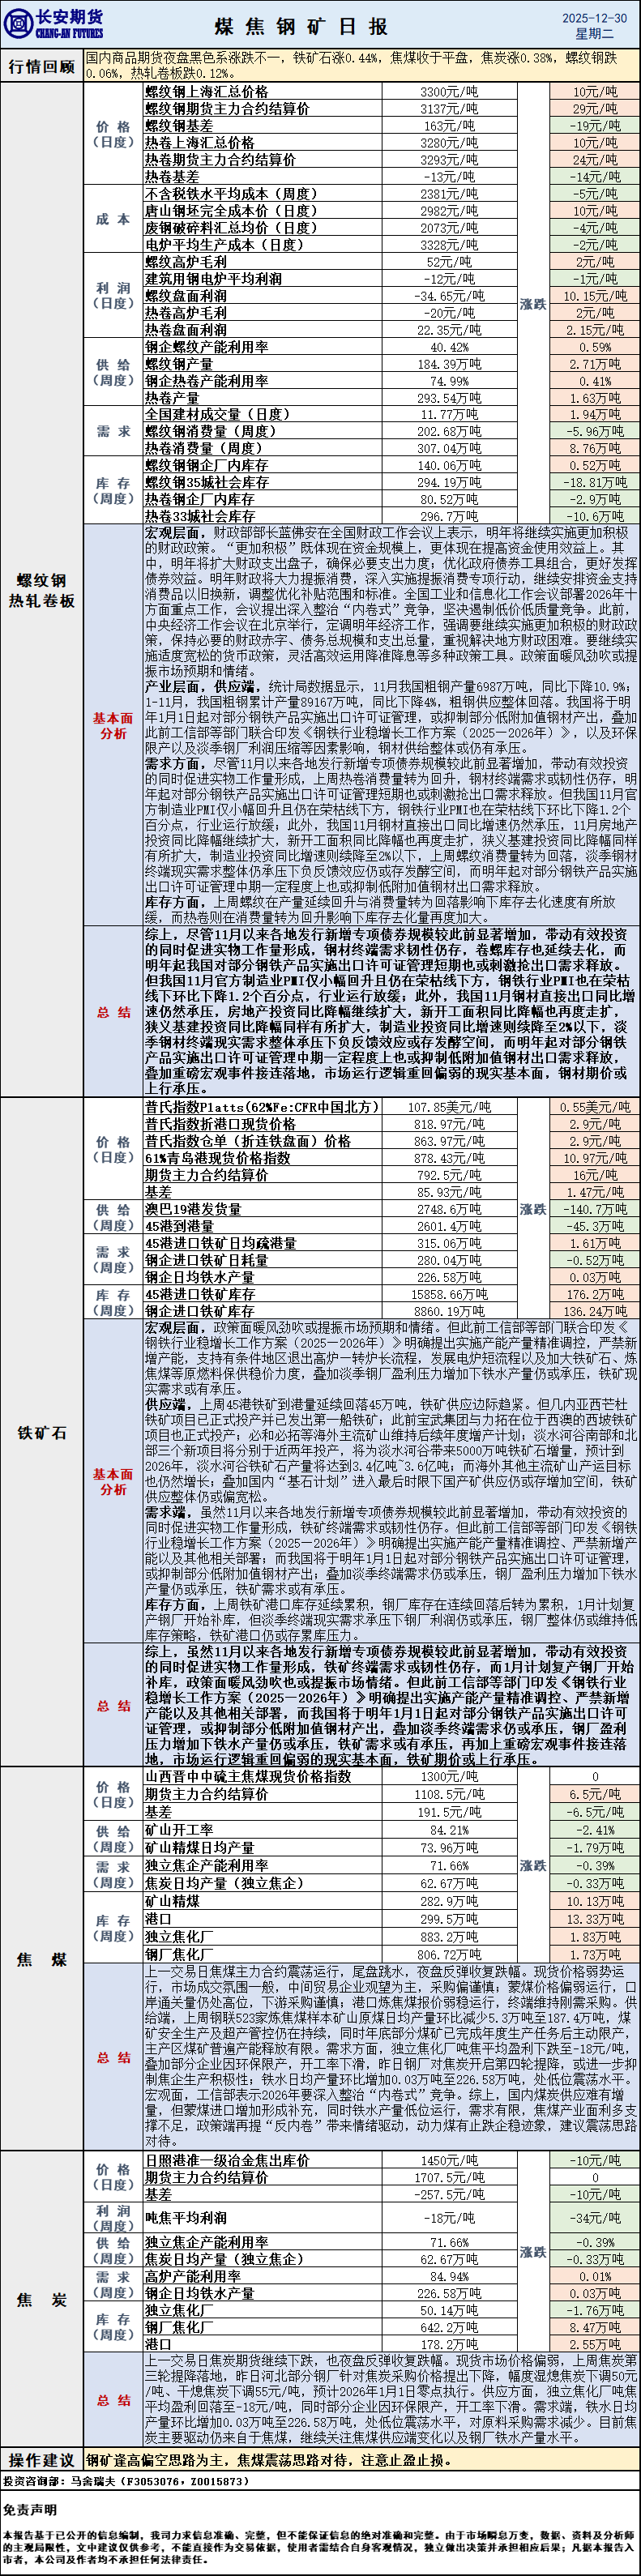Click the value 3300元/吨
Viewport: 641px width, 2576px height.
click(448, 92)
